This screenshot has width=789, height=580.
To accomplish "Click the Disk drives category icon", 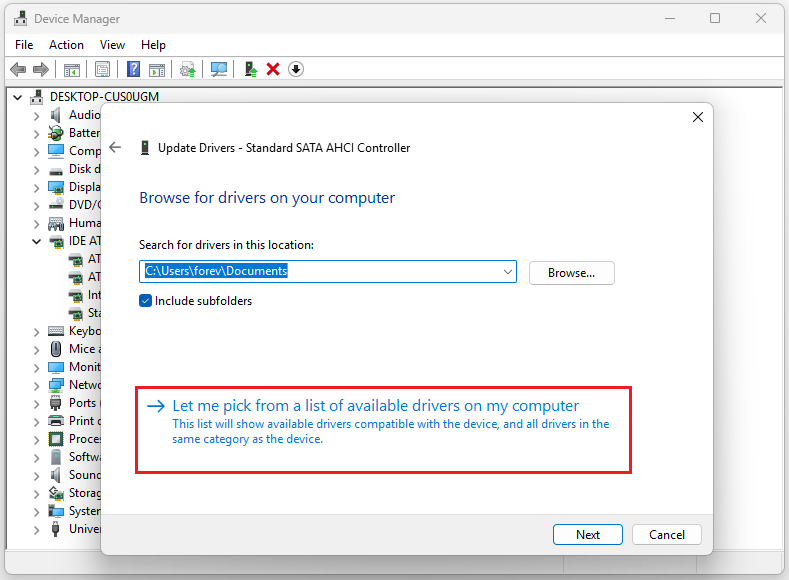I will click(x=56, y=171).
